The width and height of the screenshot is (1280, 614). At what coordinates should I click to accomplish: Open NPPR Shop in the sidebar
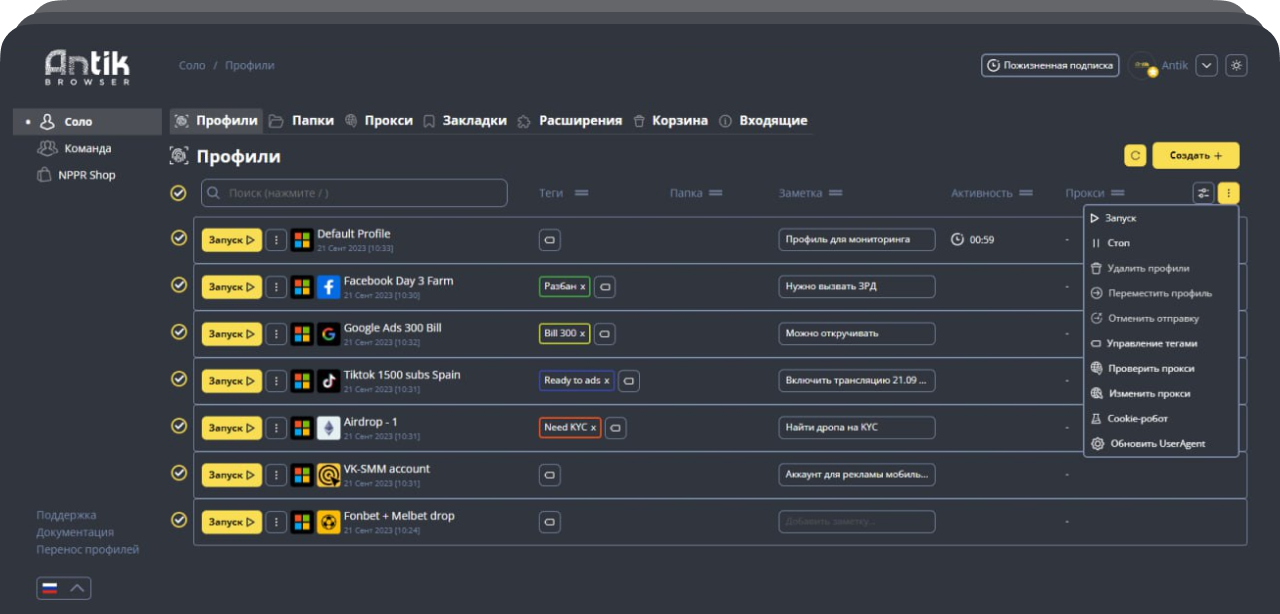76,175
